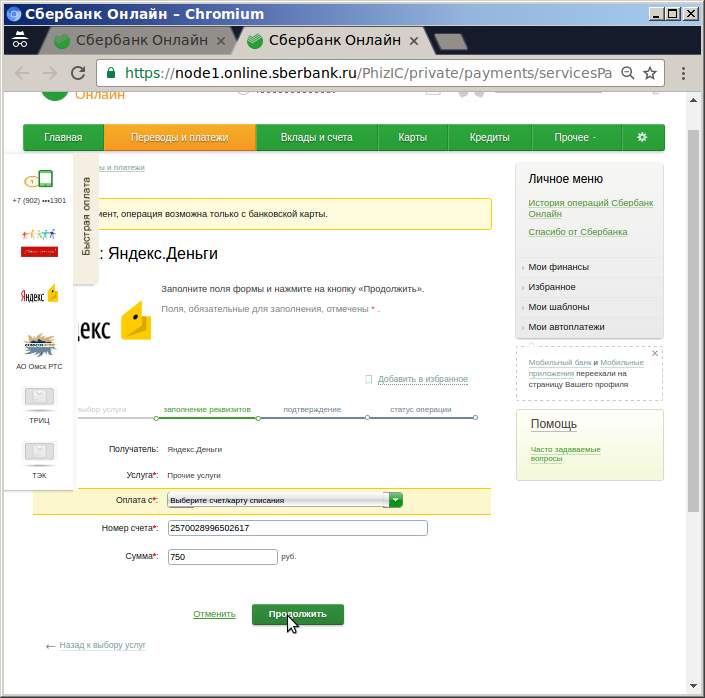Close the first Сбербанк Онлайн tab
The image size is (705, 698).
coord(221,41)
